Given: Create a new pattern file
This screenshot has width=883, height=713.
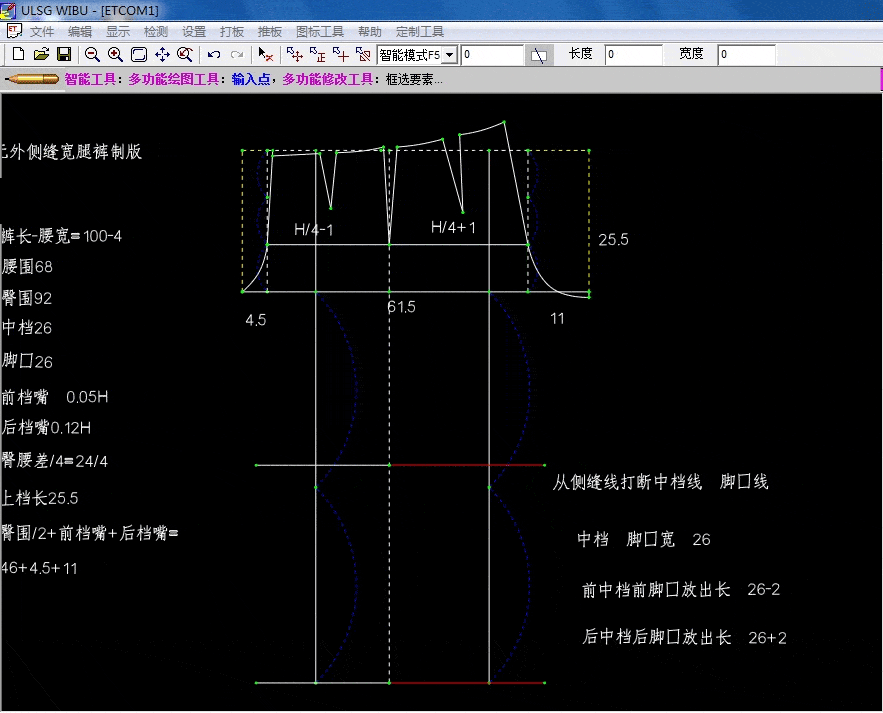Looking at the screenshot, I should click(21, 54).
